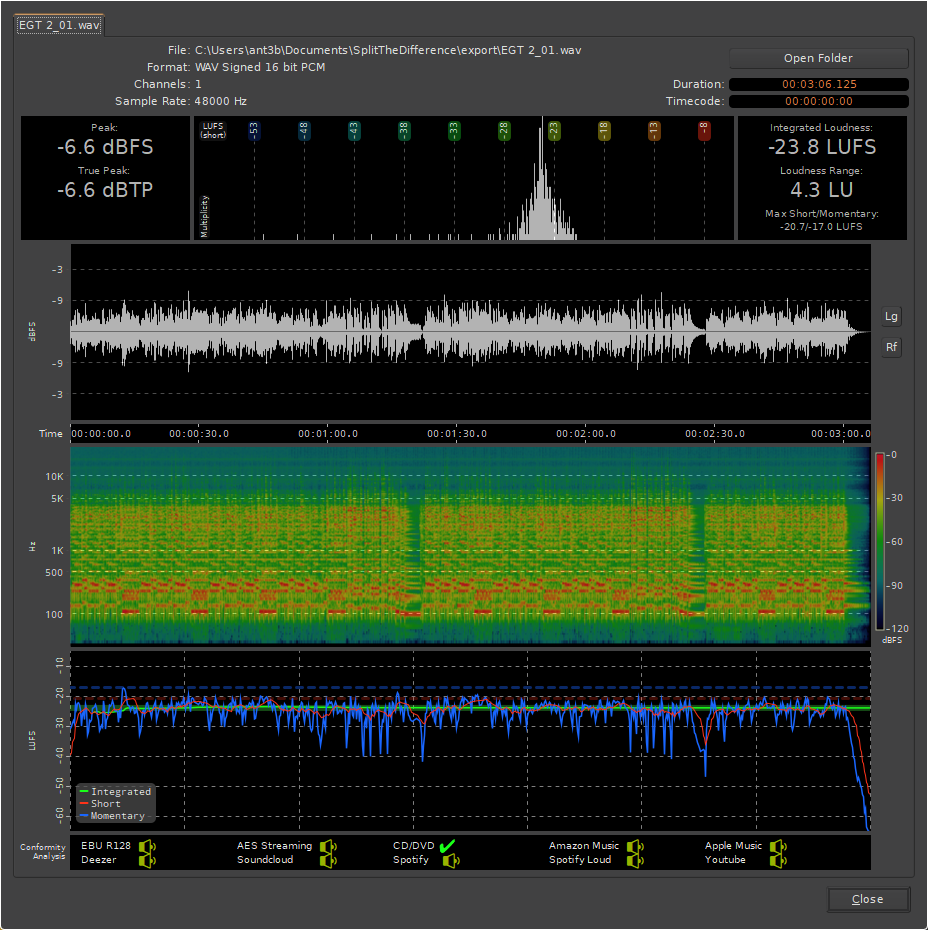This screenshot has width=928, height=930.
Task: Click the Amazon Music speaker icon
Action: click(634, 846)
